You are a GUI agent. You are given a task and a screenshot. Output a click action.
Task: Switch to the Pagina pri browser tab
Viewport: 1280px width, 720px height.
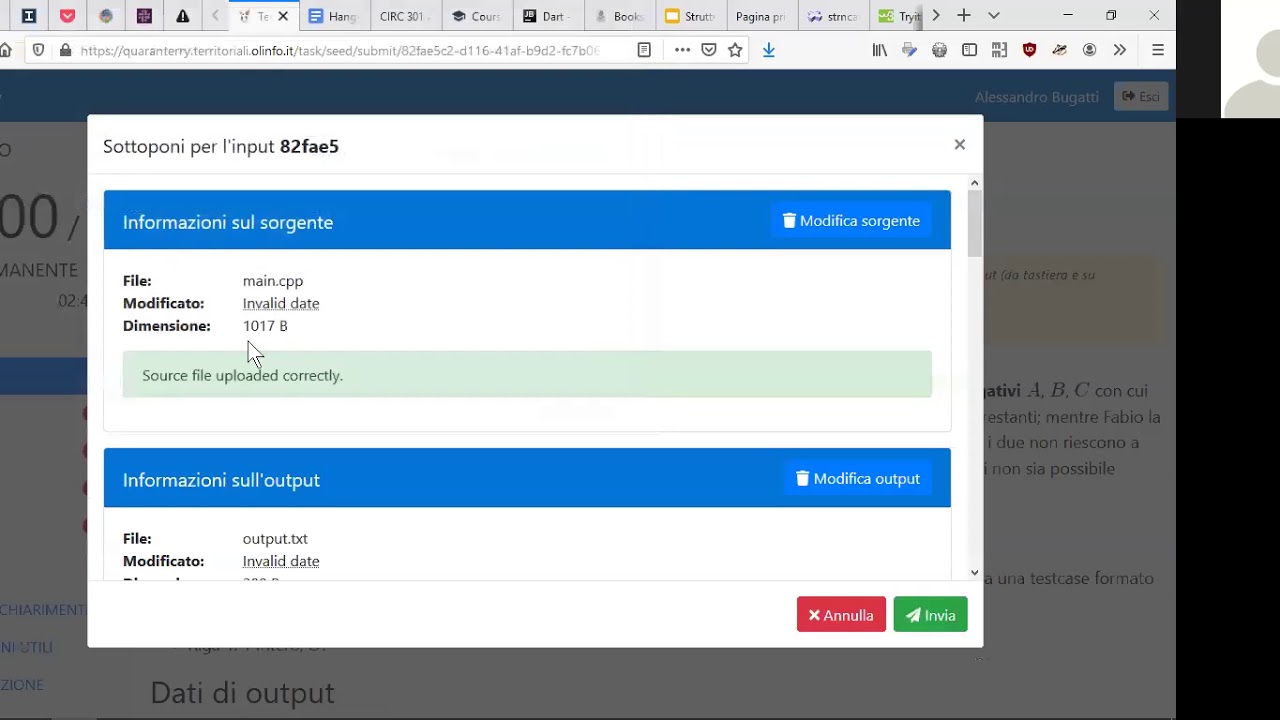(x=761, y=16)
